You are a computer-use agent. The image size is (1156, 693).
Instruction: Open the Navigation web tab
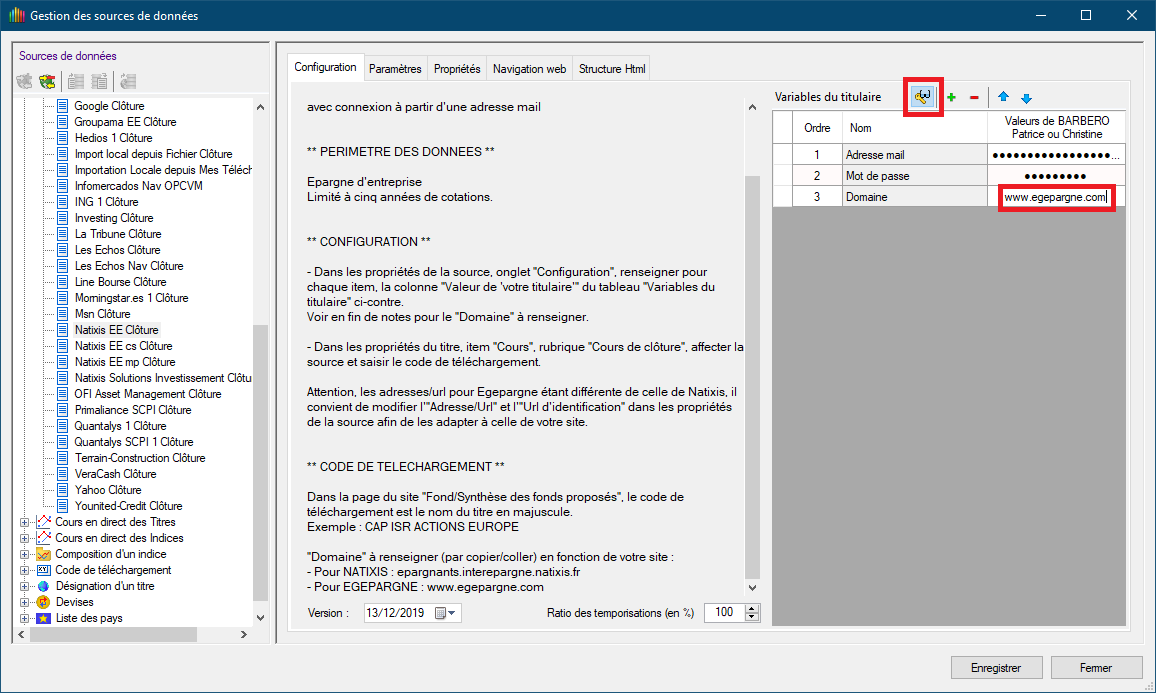pos(529,69)
